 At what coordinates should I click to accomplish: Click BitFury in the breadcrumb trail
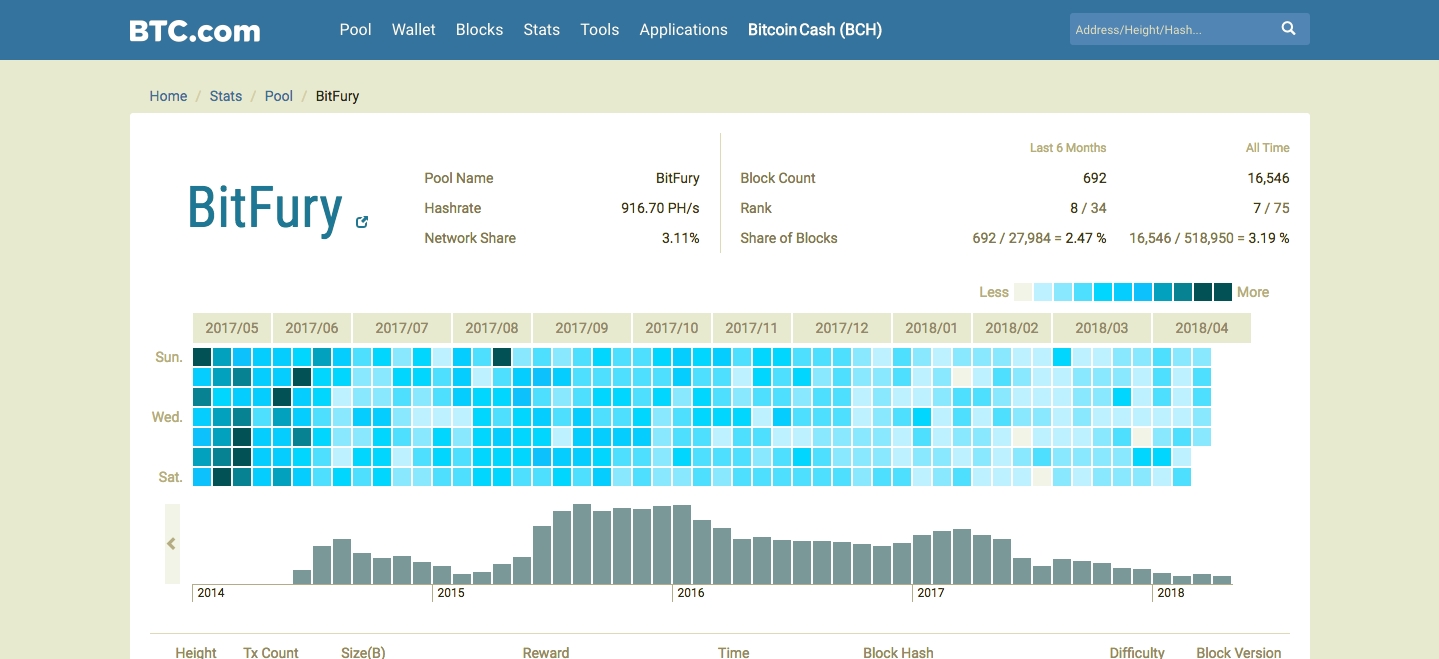[x=337, y=96]
